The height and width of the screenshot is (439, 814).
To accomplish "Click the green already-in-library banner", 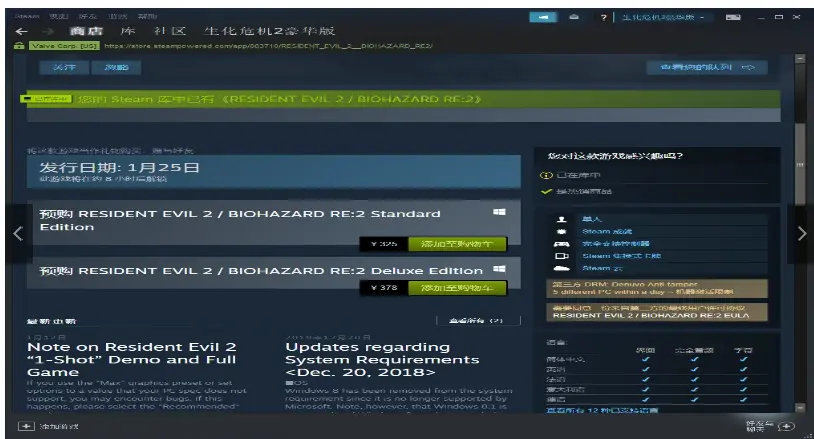I will [403, 99].
